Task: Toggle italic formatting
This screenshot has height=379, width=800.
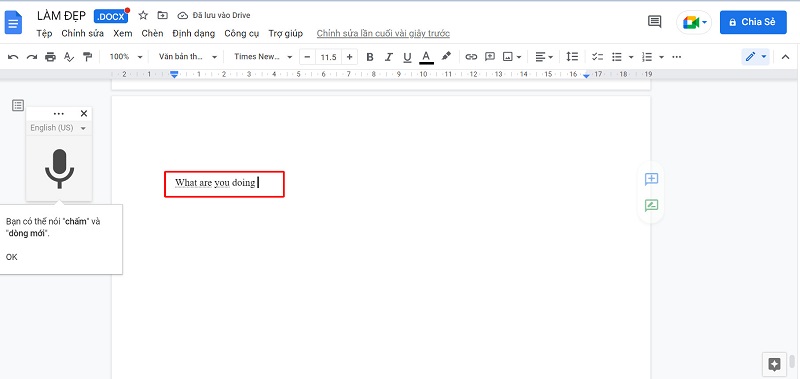Action: coord(388,57)
